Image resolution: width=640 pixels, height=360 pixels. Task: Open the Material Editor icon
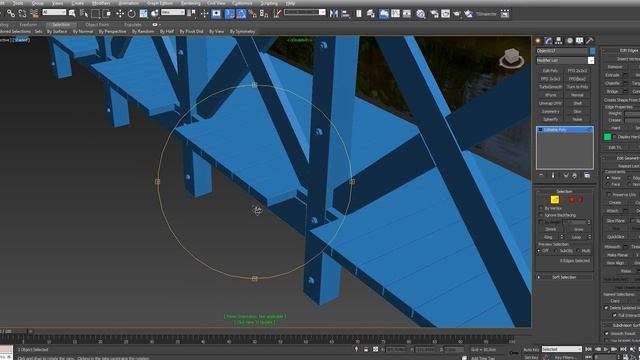421,13
